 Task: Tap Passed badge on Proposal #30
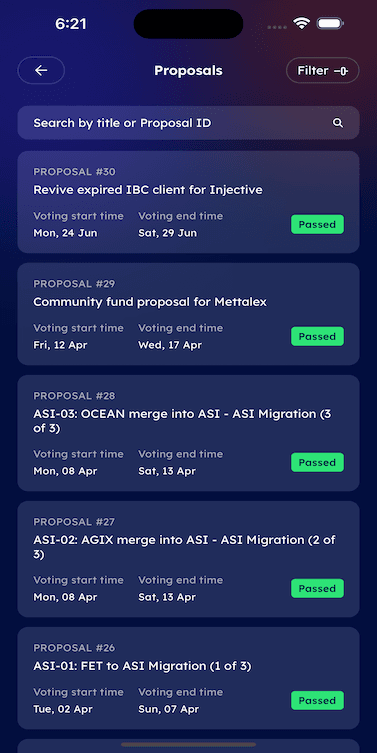(x=317, y=224)
